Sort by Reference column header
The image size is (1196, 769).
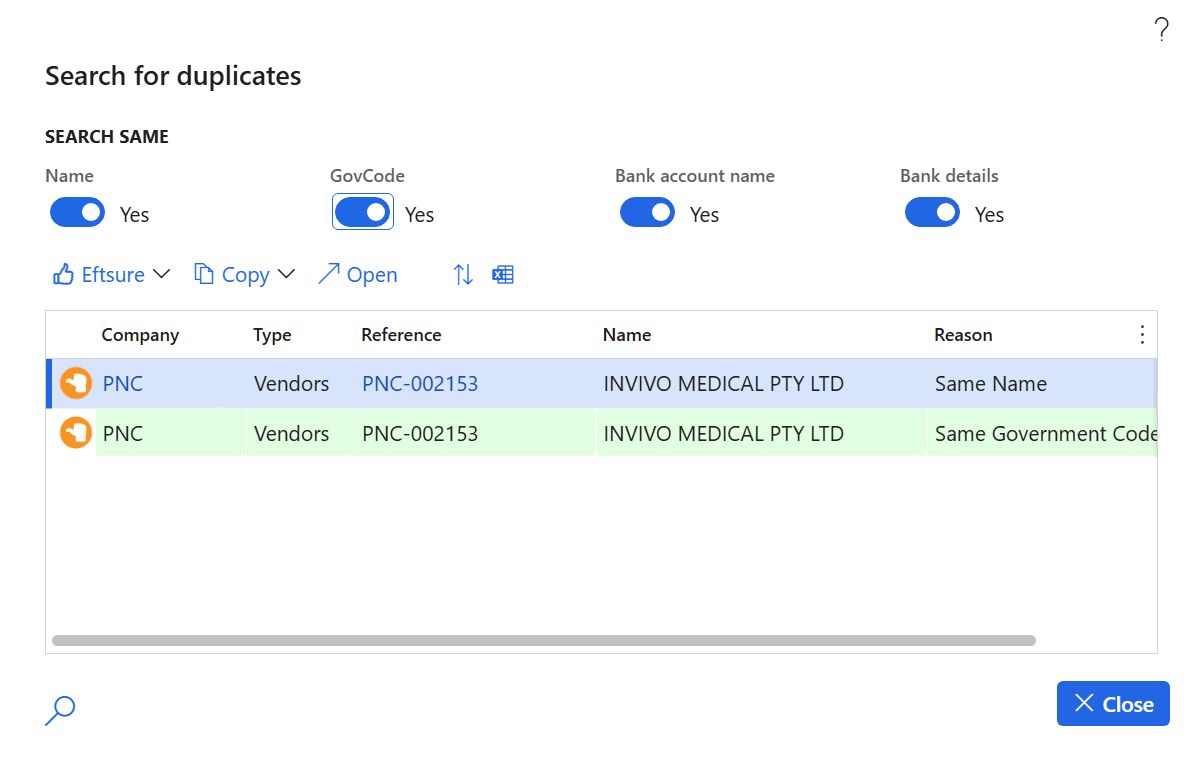[401, 335]
